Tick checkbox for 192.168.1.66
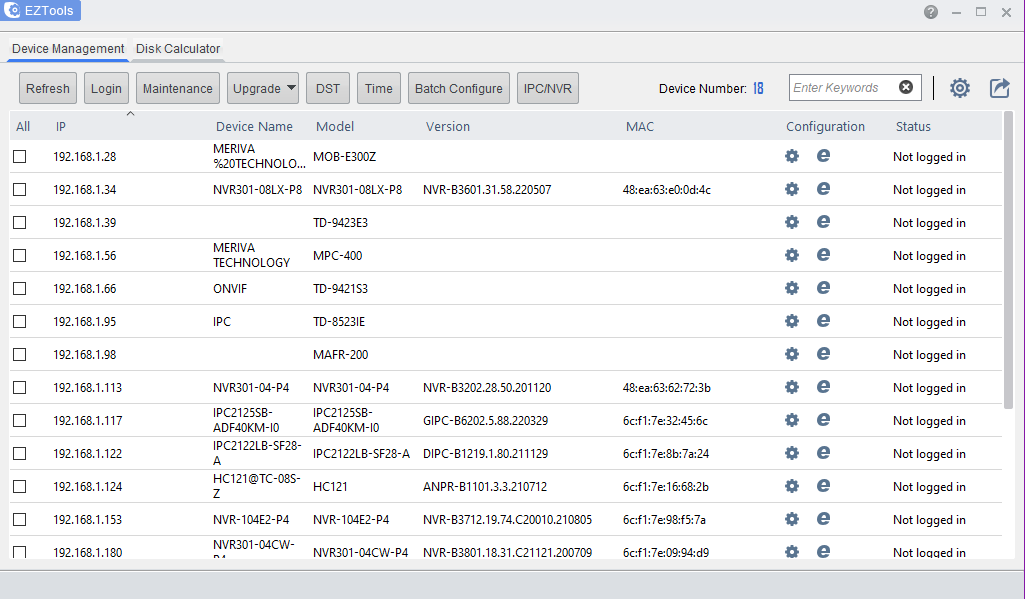 point(20,288)
